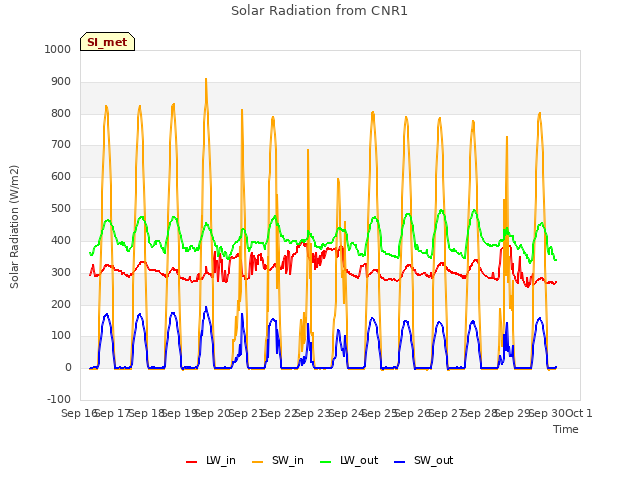
Task: Click the Time x-axis title
Action: click(x=566, y=429)
